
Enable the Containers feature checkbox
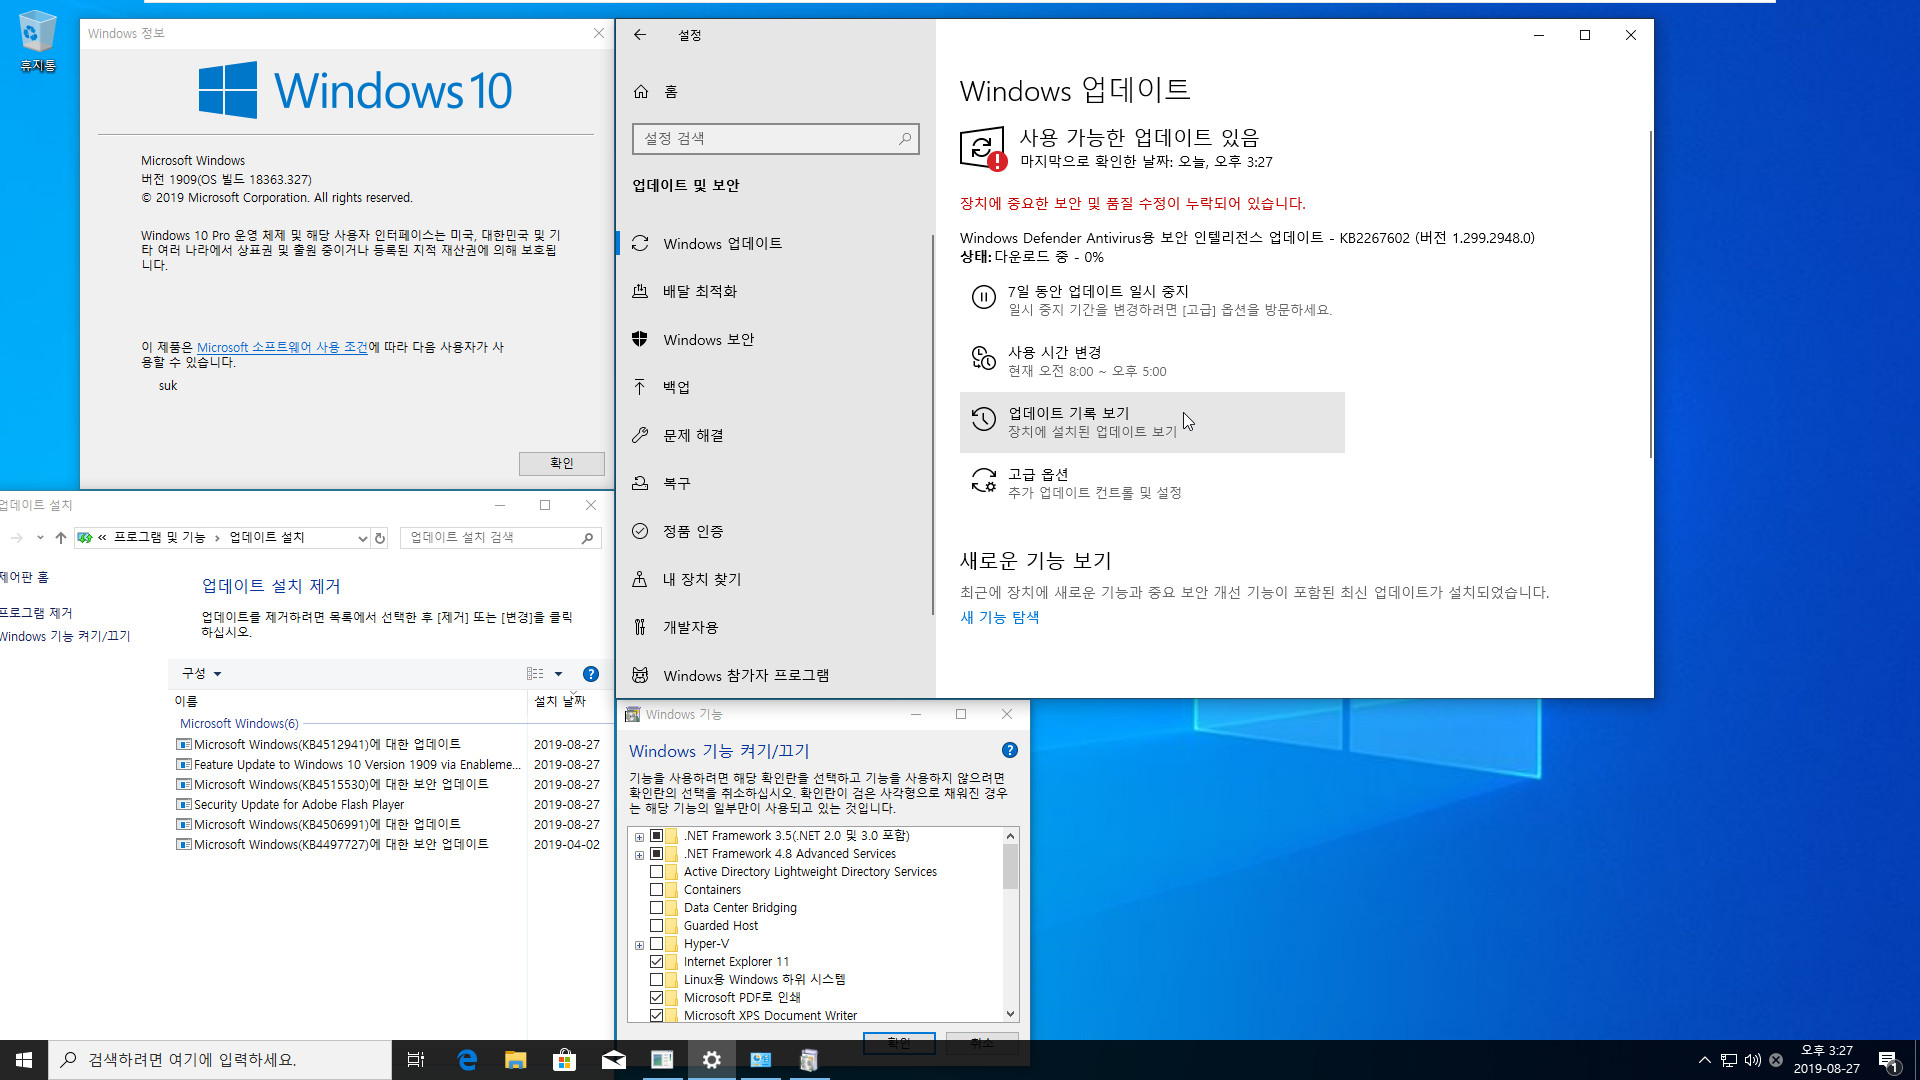pyautogui.click(x=657, y=890)
